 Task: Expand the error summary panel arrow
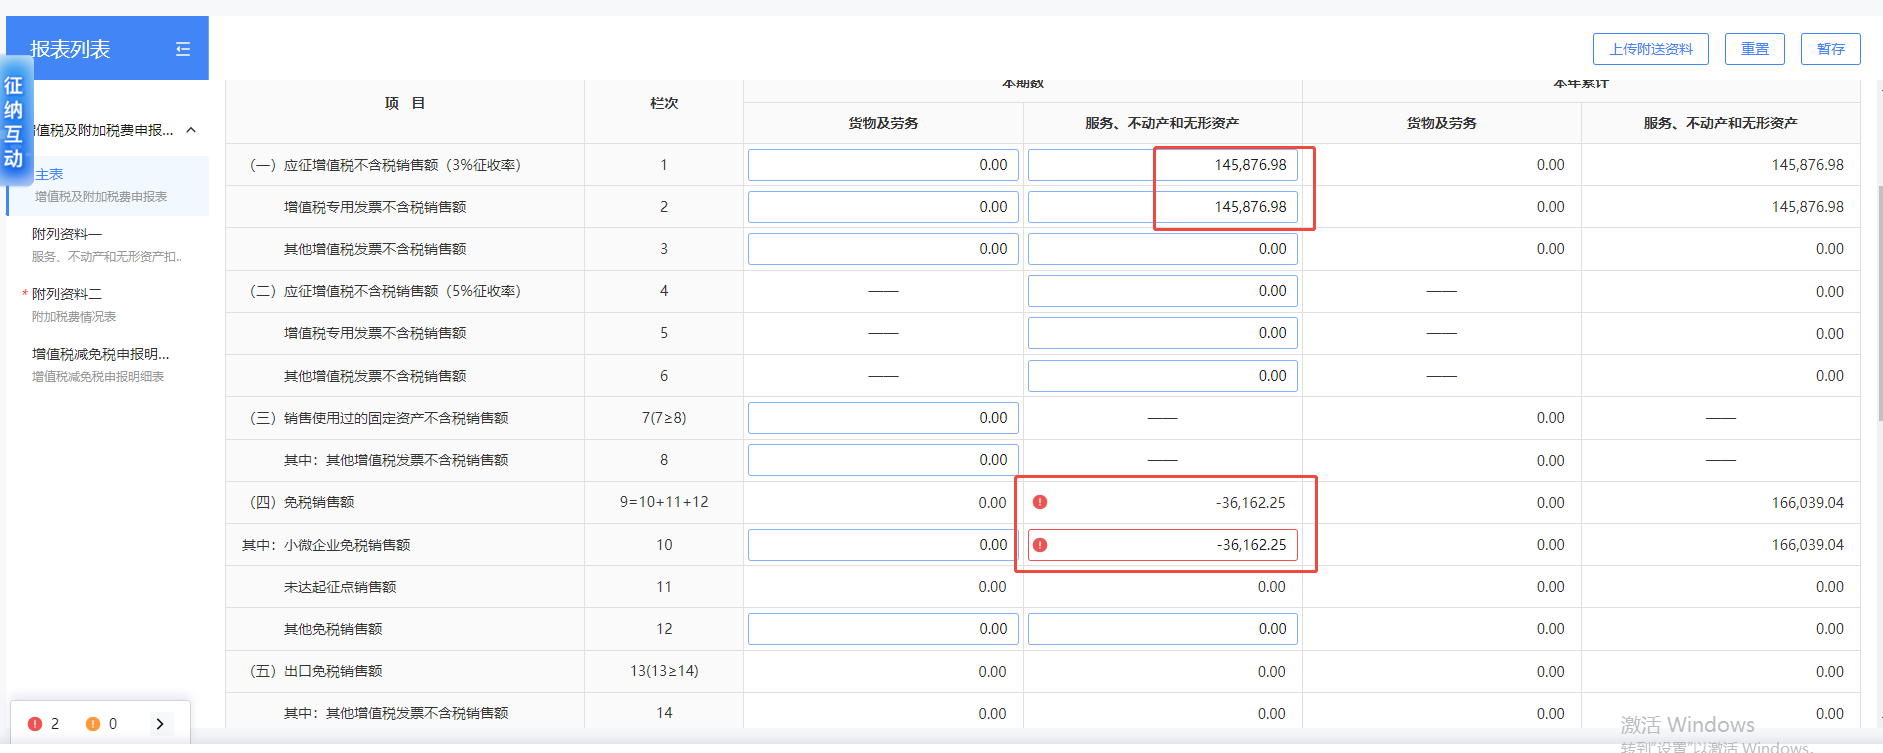pos(160,724)
